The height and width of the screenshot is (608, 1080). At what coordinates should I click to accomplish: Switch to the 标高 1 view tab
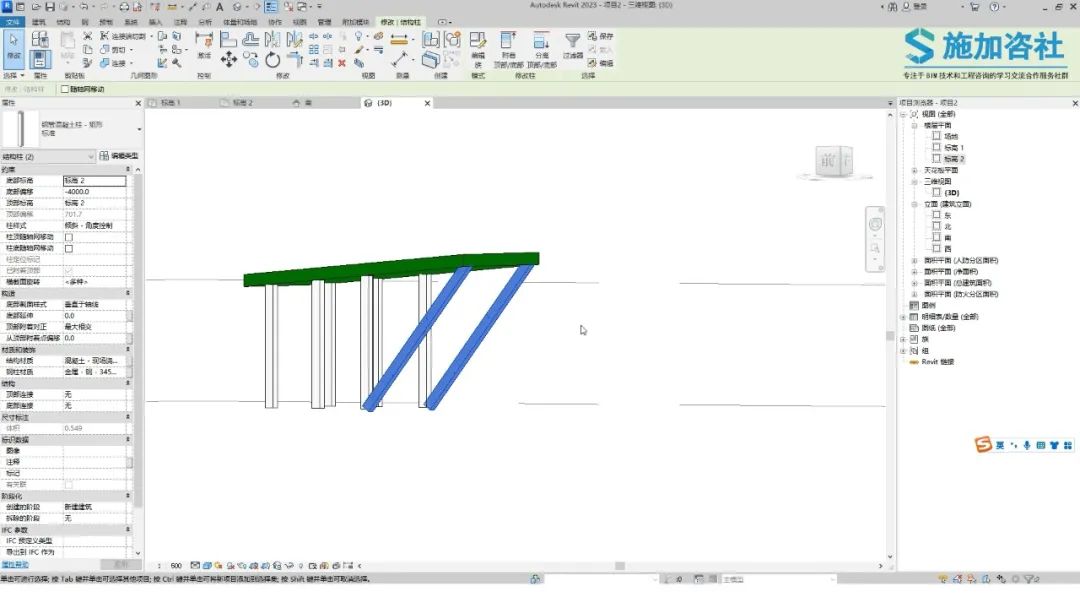pos(170,103)
